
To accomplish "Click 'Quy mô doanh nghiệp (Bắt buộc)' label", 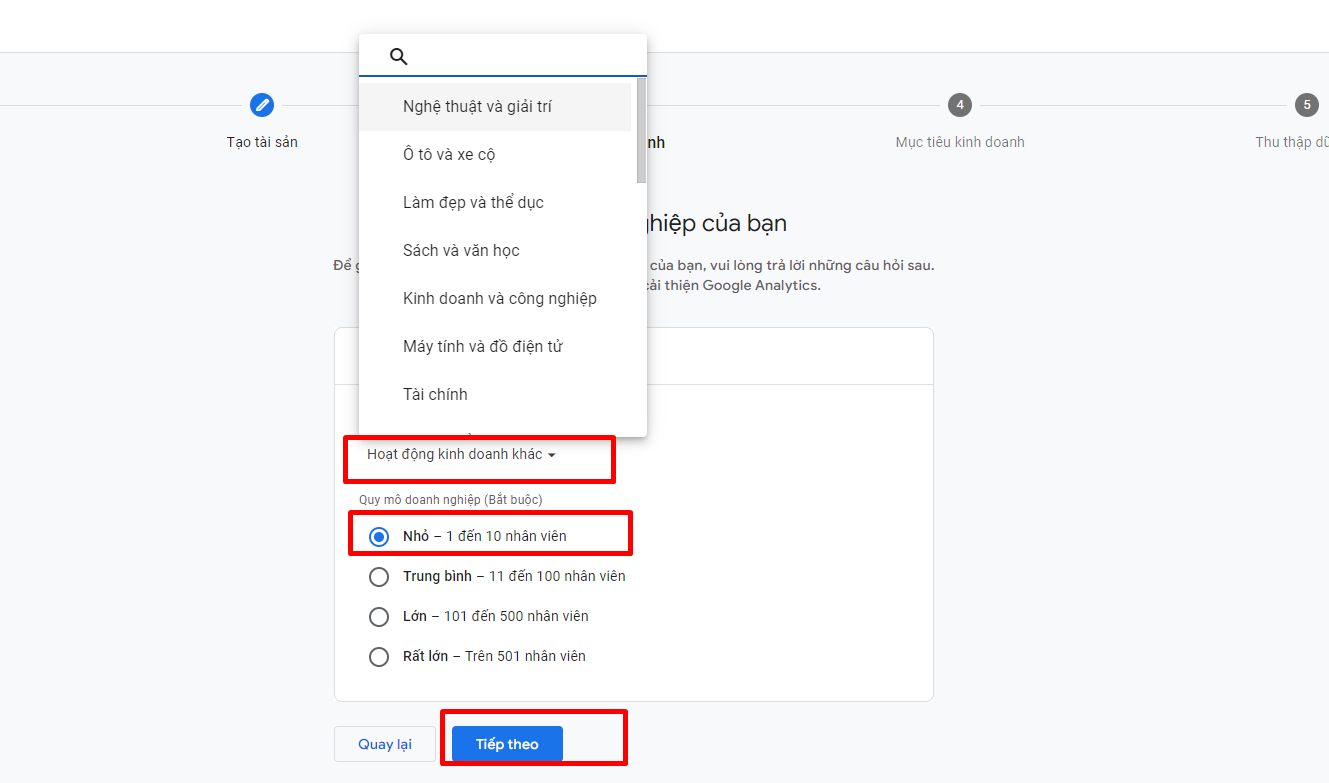I will click(x=451, y=499).
